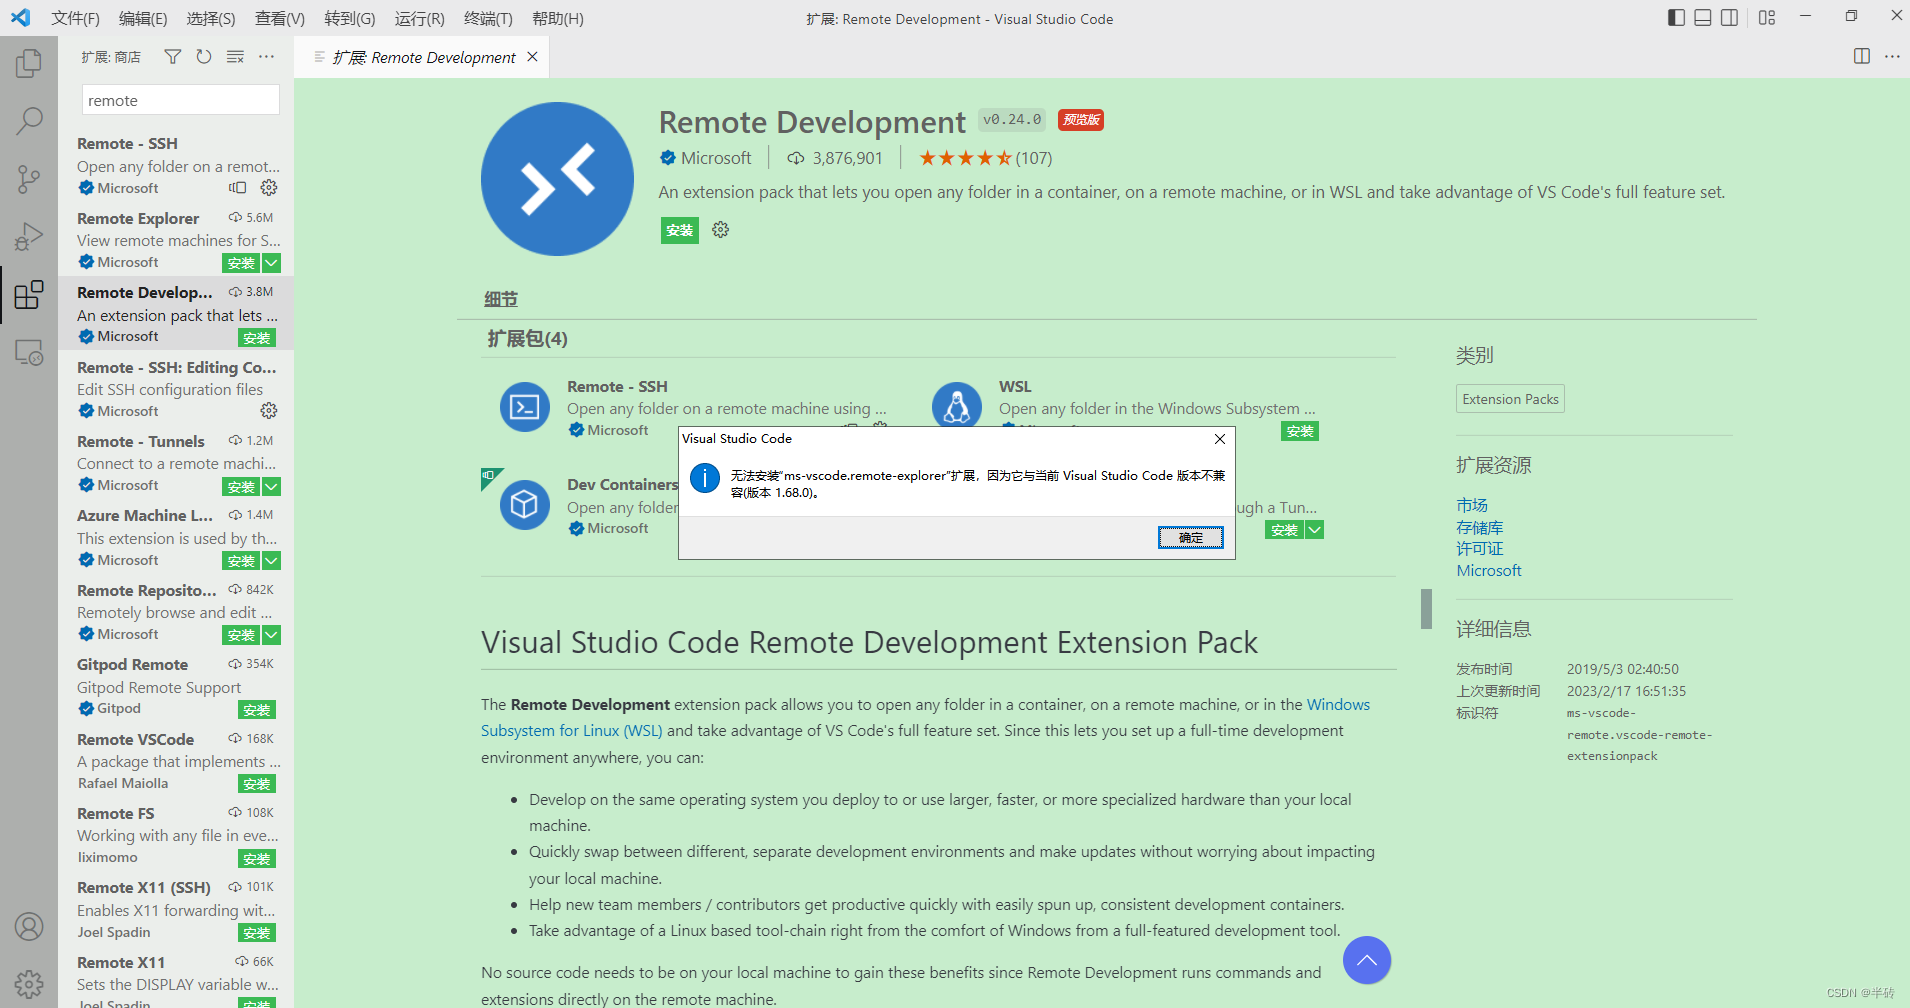Focus the extension search box containing remote
Image resolution: width=1910 pixels, height=1008 pixels.
click(181, 100)
